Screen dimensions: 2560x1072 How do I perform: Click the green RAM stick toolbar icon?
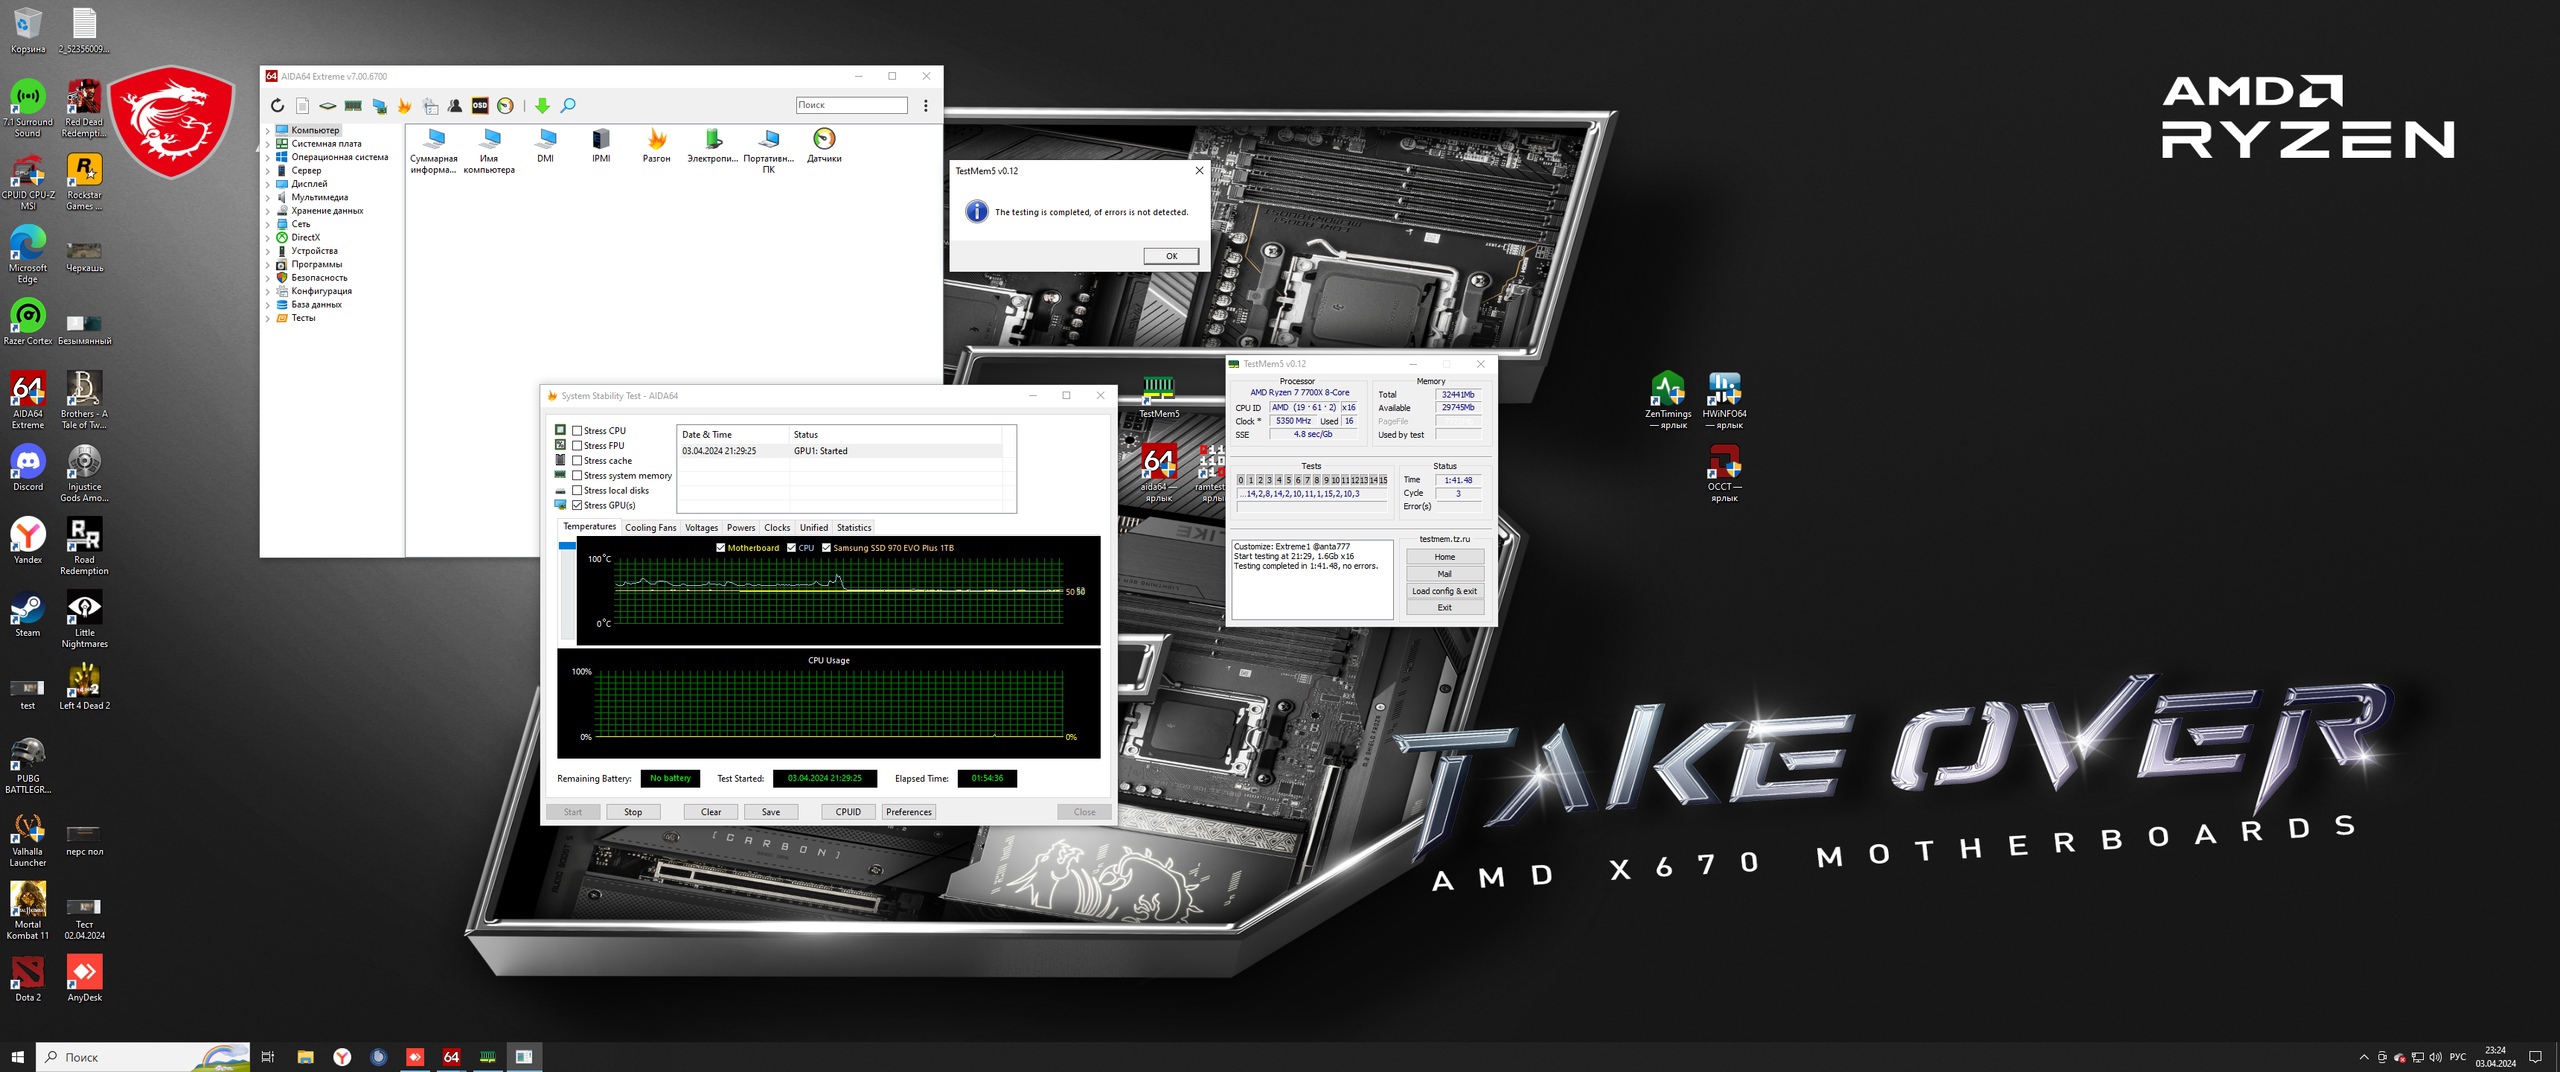click(x=353, y=106)
